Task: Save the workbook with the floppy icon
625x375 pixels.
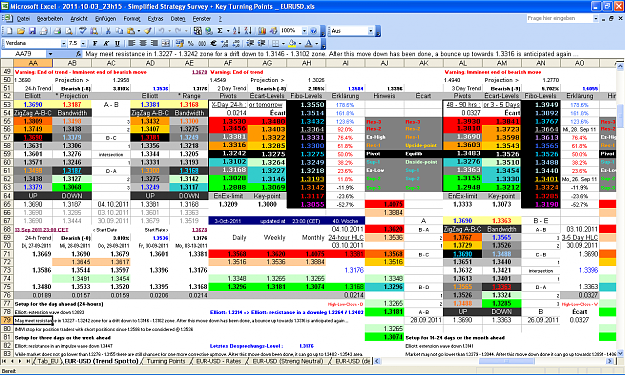Action: tap(32, 31)
